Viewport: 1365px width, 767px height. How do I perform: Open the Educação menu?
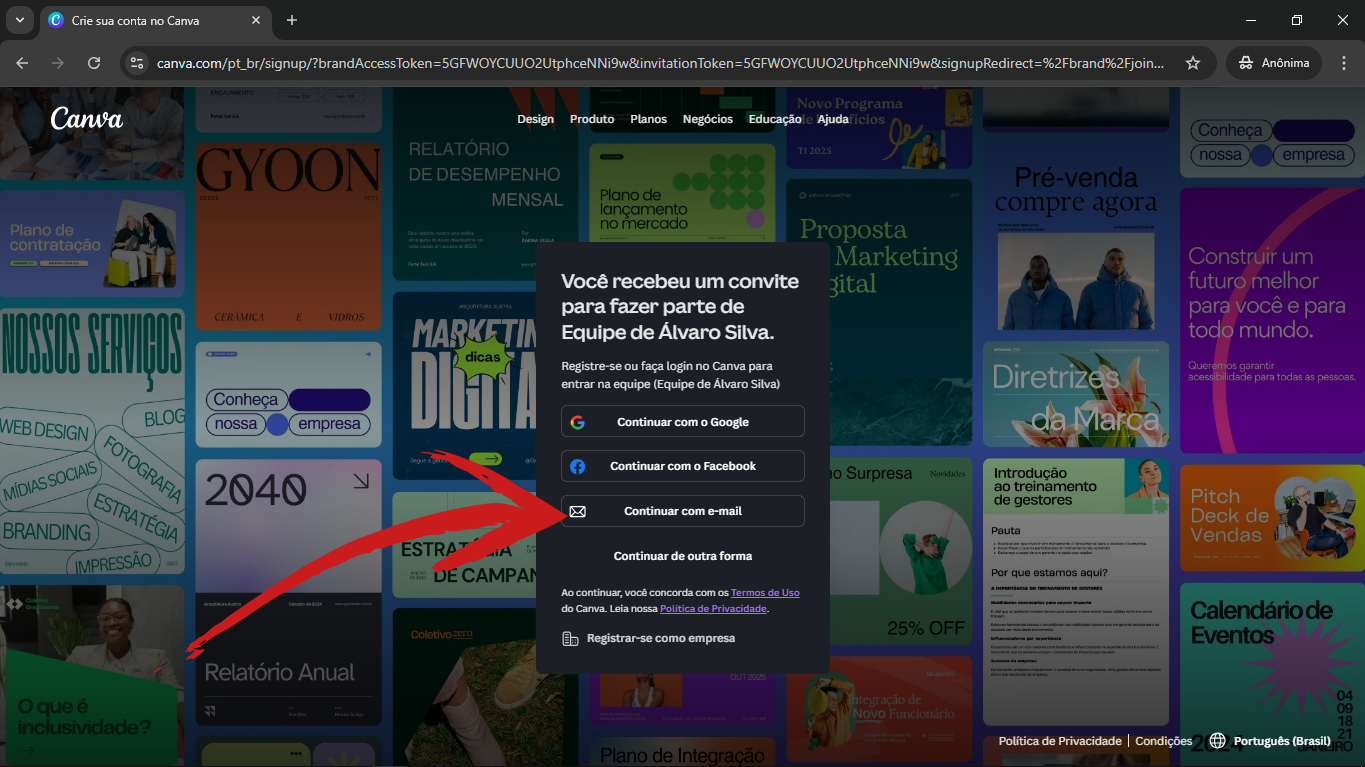775,119
